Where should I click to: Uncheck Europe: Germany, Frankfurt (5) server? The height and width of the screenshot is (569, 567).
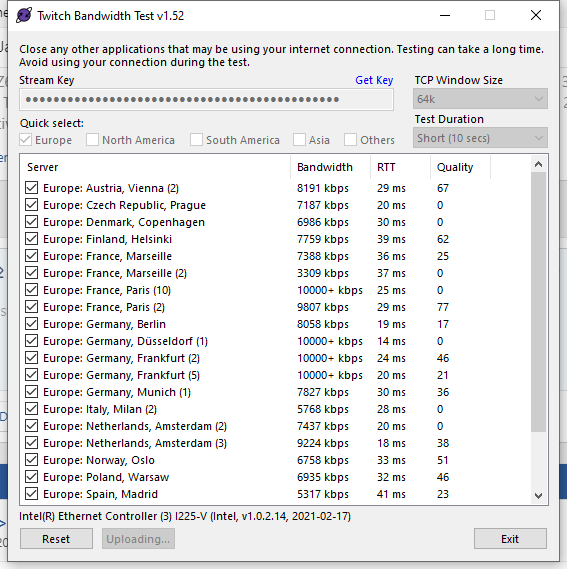pyautogui.click(x=32, y=375)
